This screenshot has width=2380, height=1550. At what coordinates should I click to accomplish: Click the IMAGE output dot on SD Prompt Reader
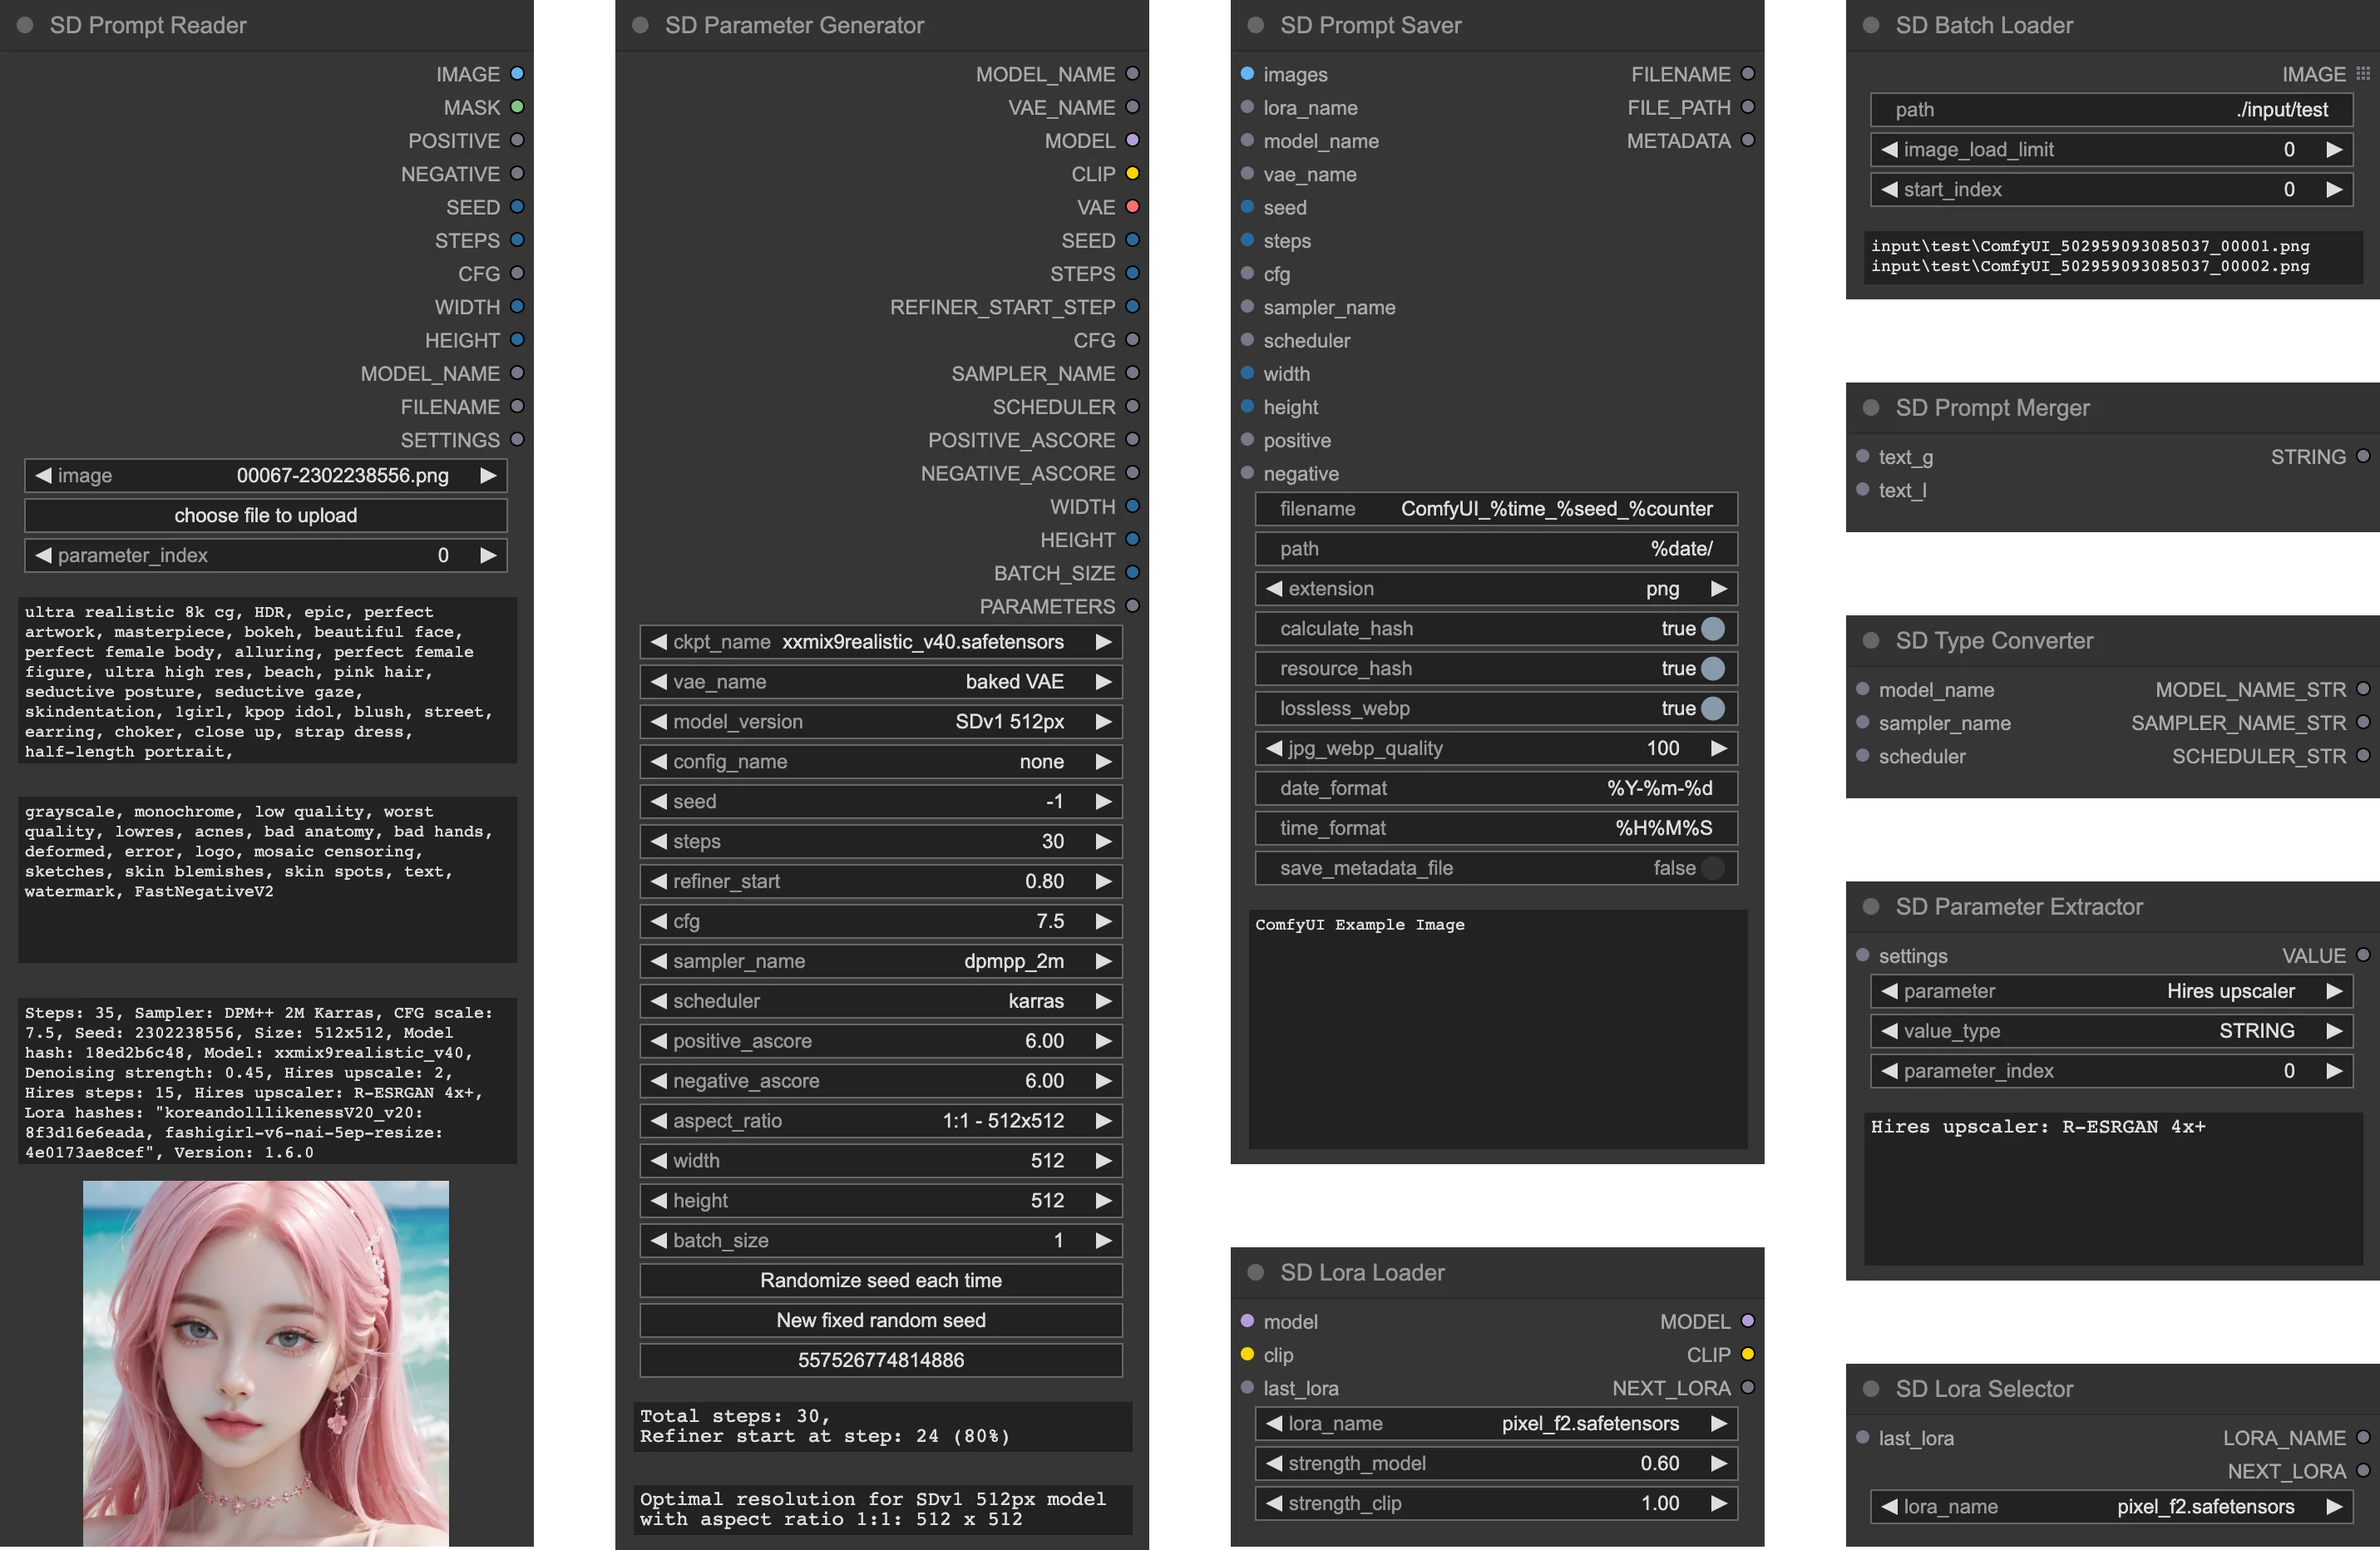517,74
